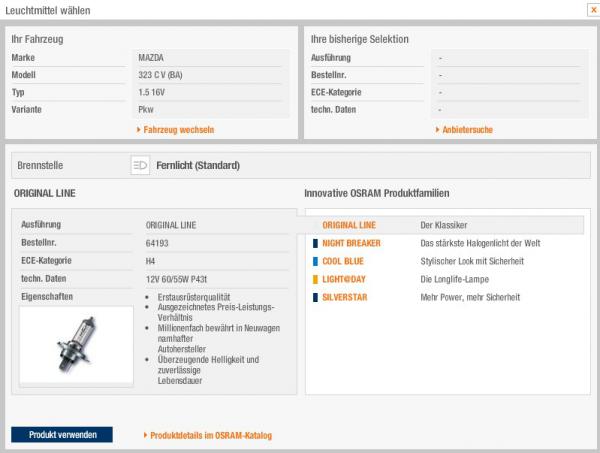Viewport: 600px width, 453px height.
Task: Click the orange arrow before Produktdetails
Action: coord(146,435)
